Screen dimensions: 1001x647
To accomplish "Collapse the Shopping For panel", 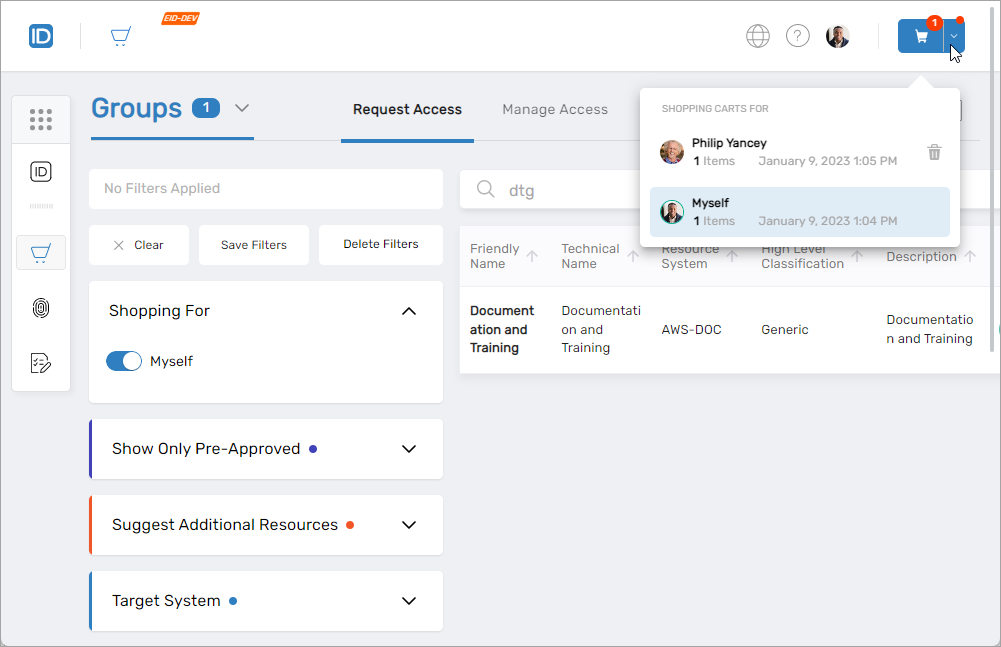I will pyautogui.click(x=408, y=311).
